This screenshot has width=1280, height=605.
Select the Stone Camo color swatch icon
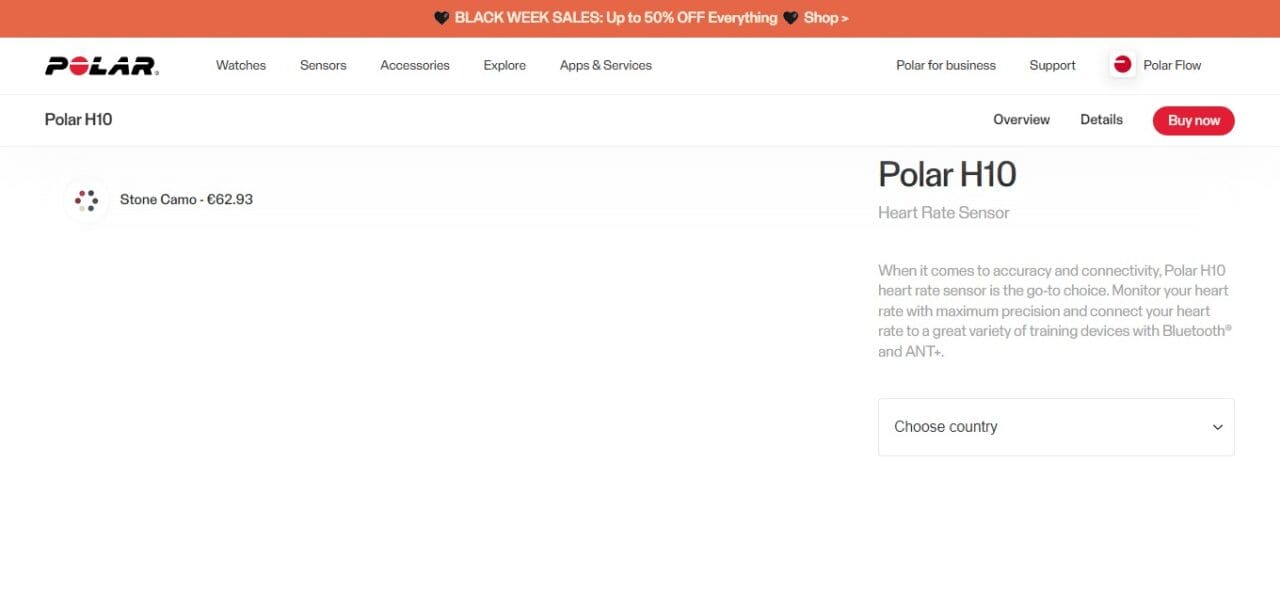[86, 200]
